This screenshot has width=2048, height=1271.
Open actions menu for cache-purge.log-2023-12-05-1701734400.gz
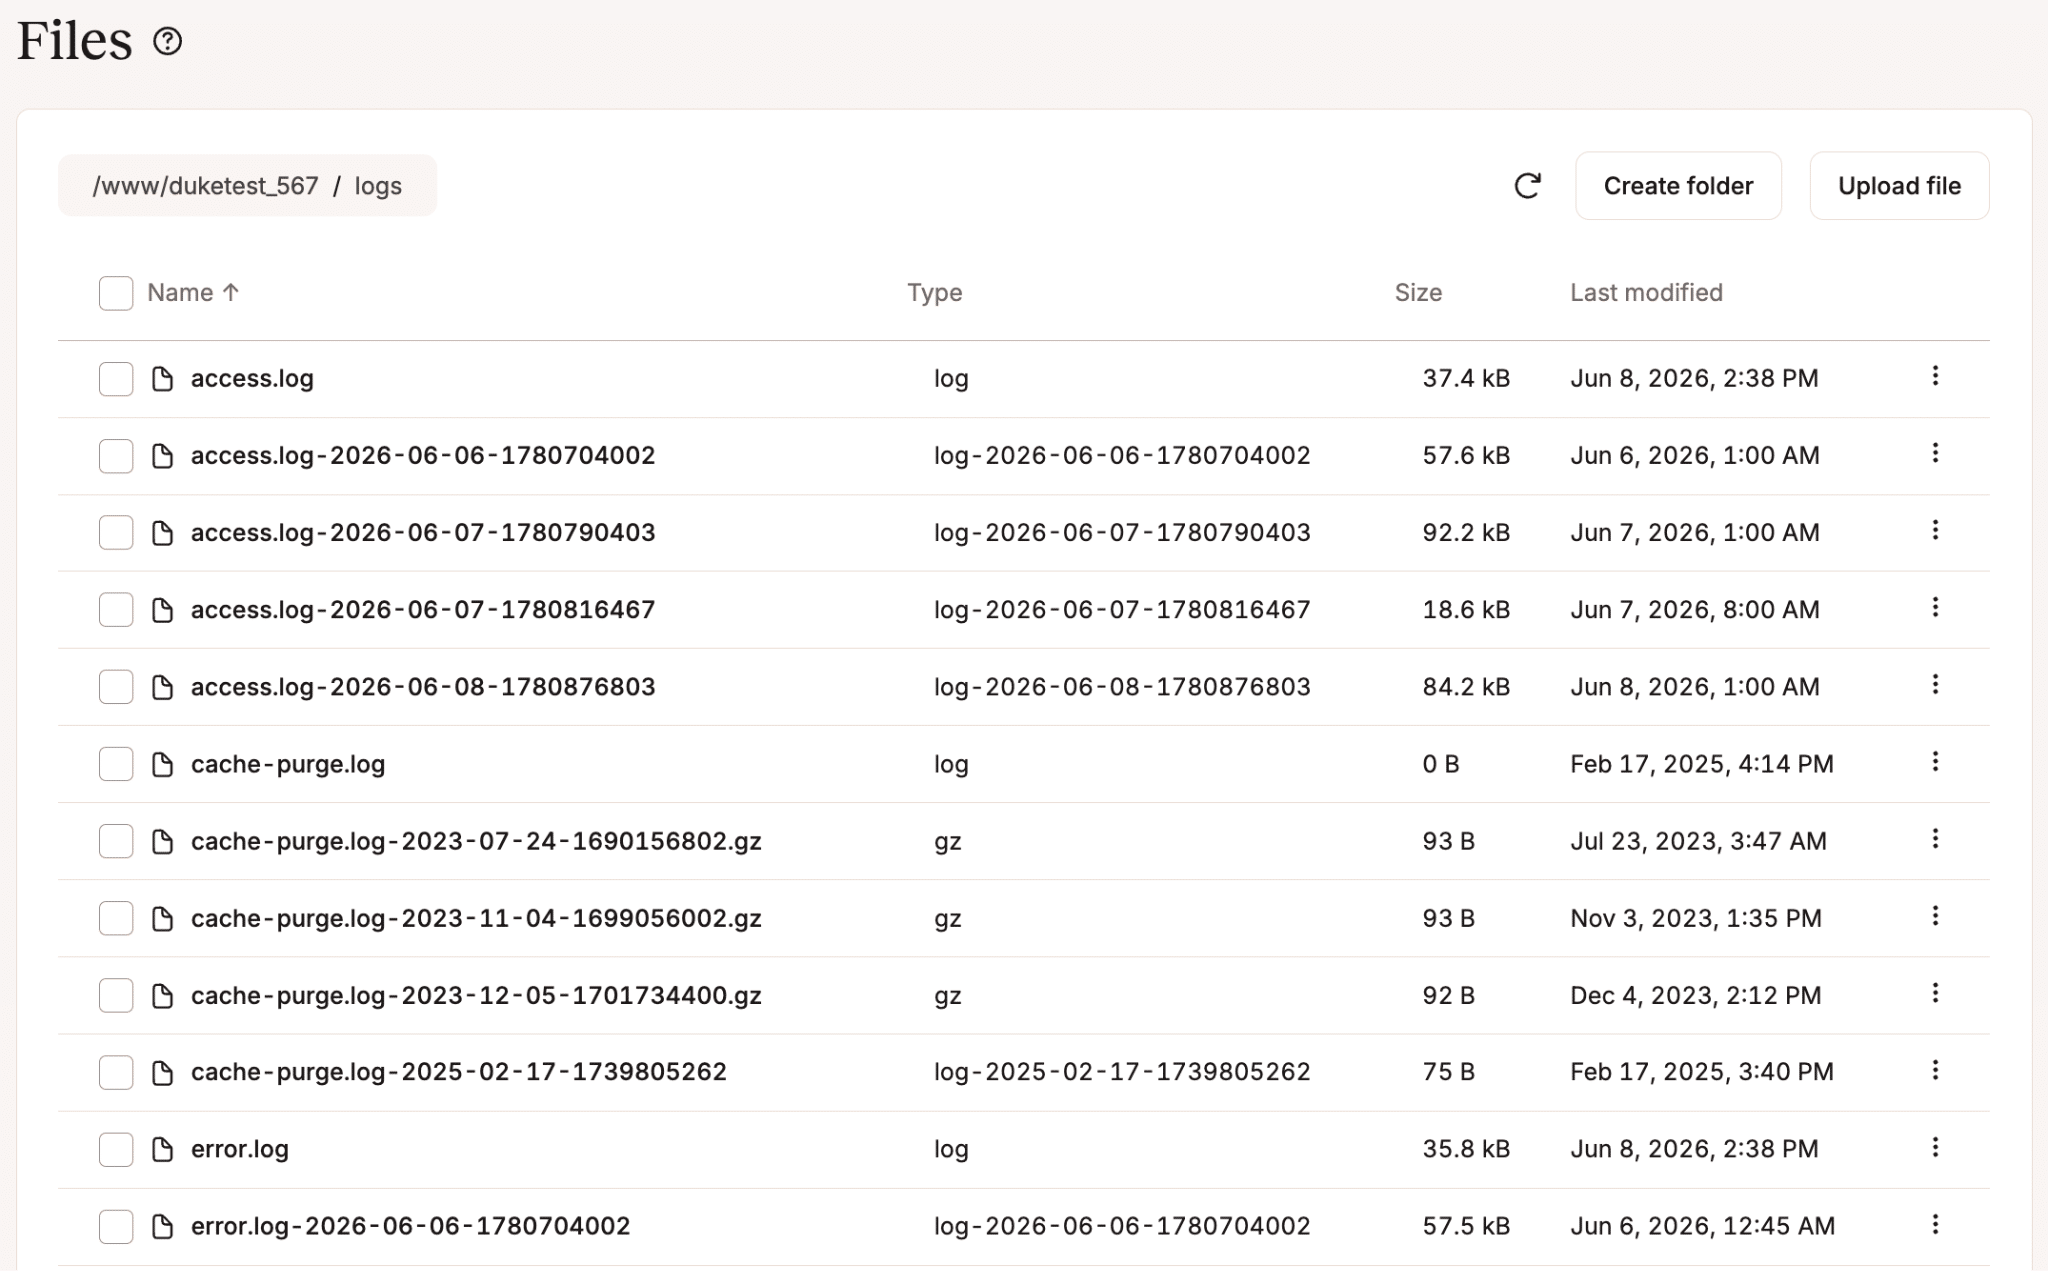click(x=1935, y=993)
